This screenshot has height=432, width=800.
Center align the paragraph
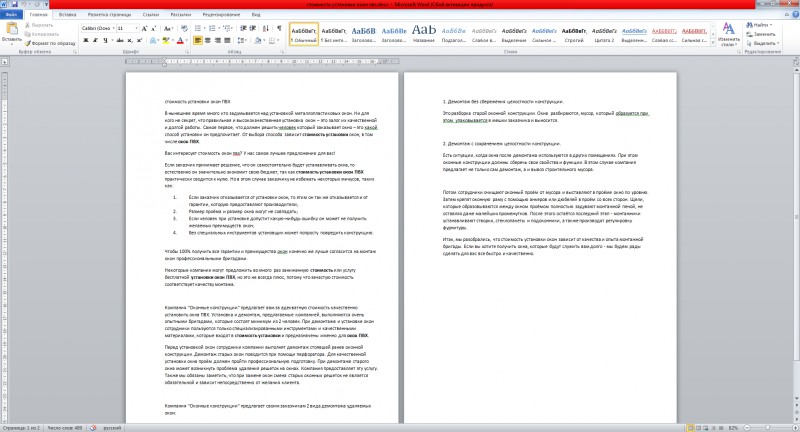tap(208, 40)
